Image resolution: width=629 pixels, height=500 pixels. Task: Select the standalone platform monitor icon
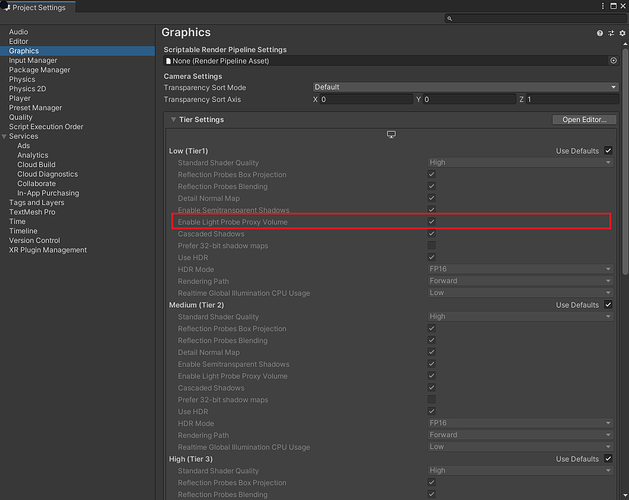pyautogui.click(x=391, y=134)
